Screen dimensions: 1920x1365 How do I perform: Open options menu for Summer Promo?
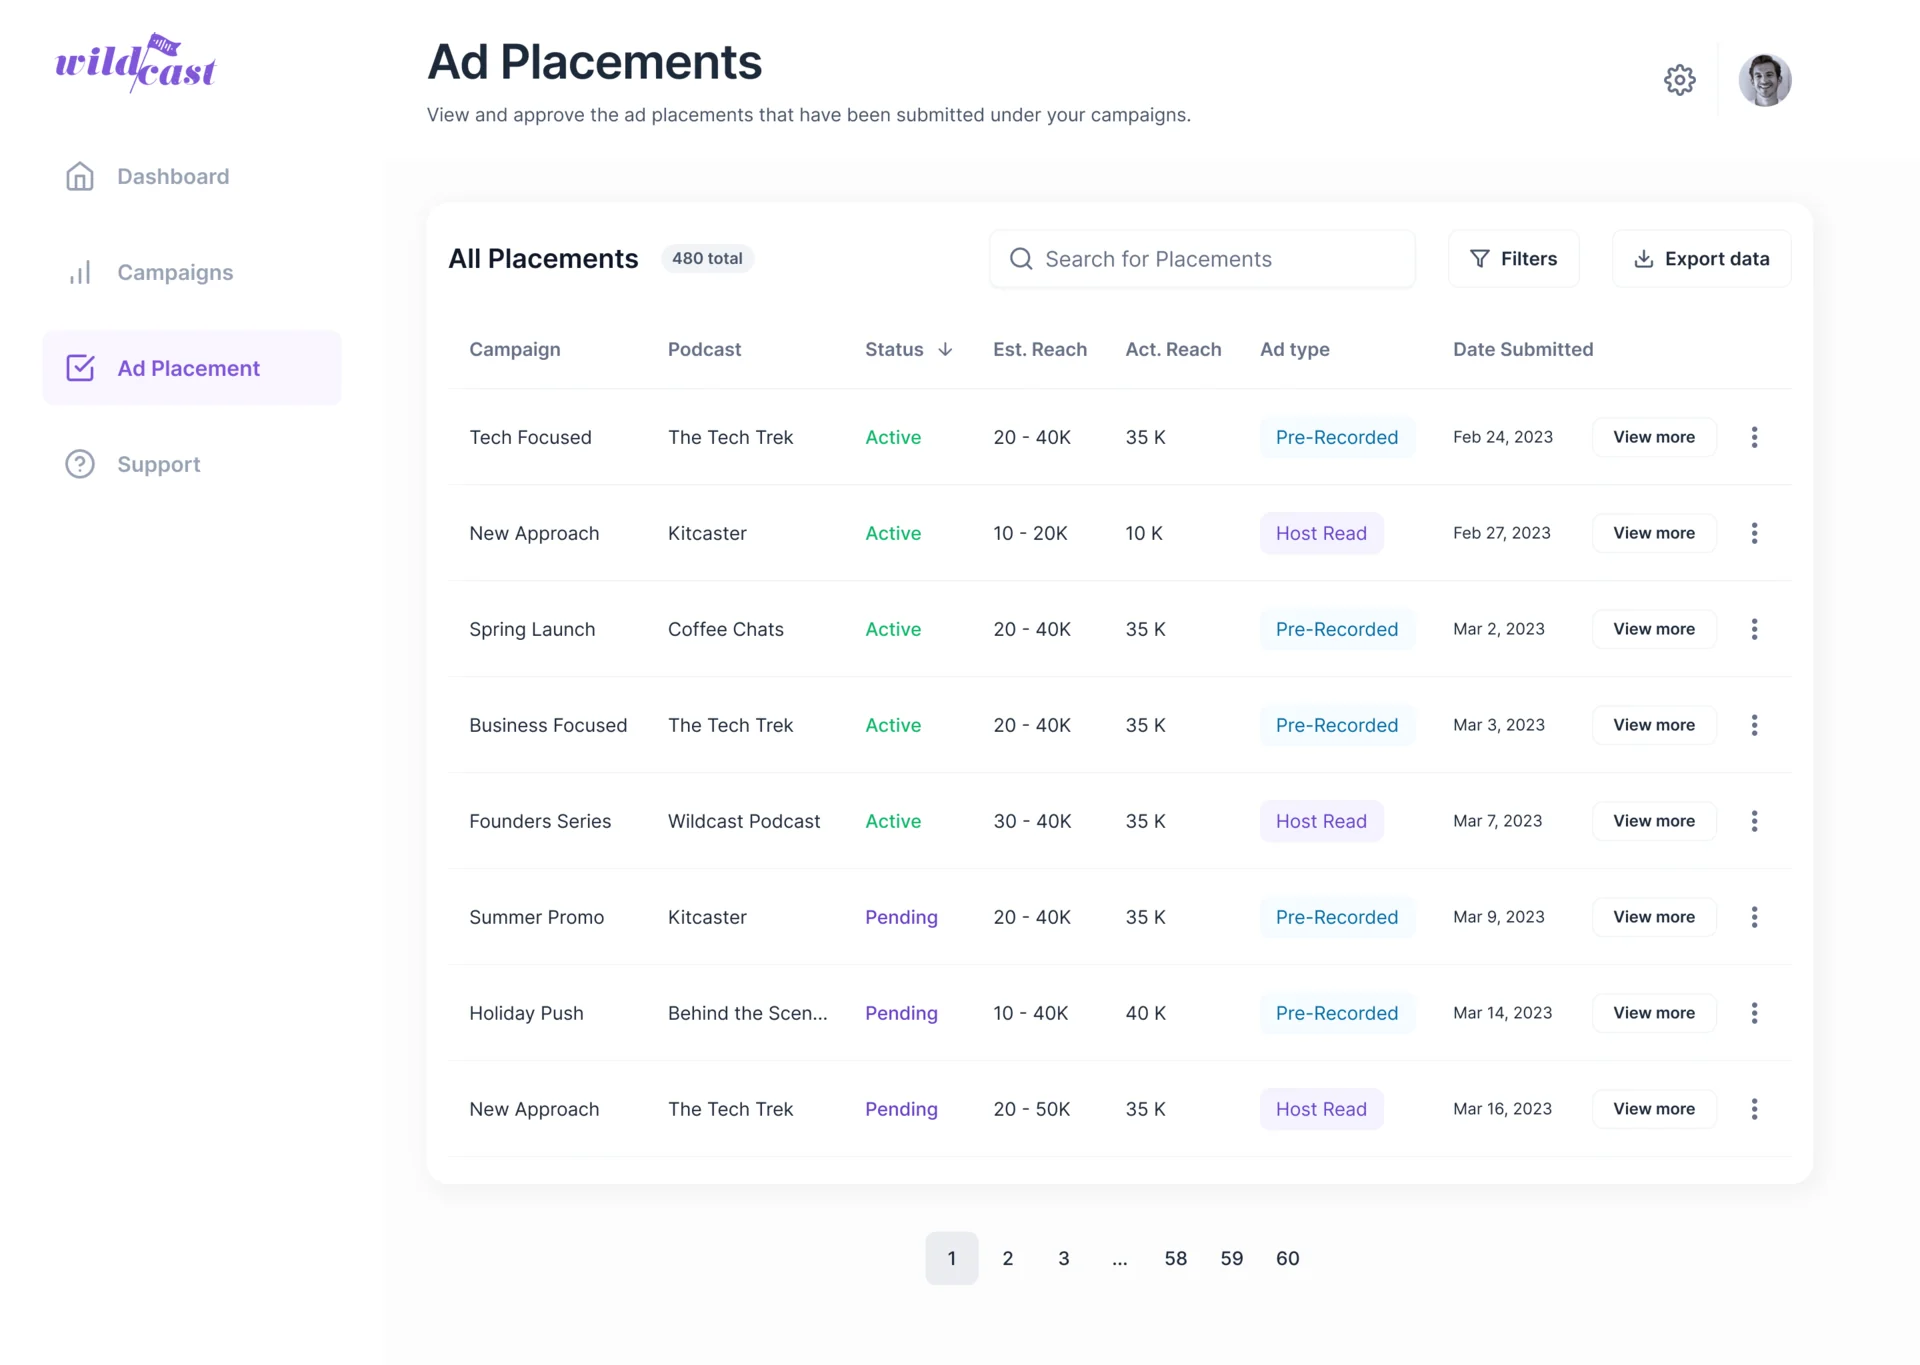pos(1754,917)
